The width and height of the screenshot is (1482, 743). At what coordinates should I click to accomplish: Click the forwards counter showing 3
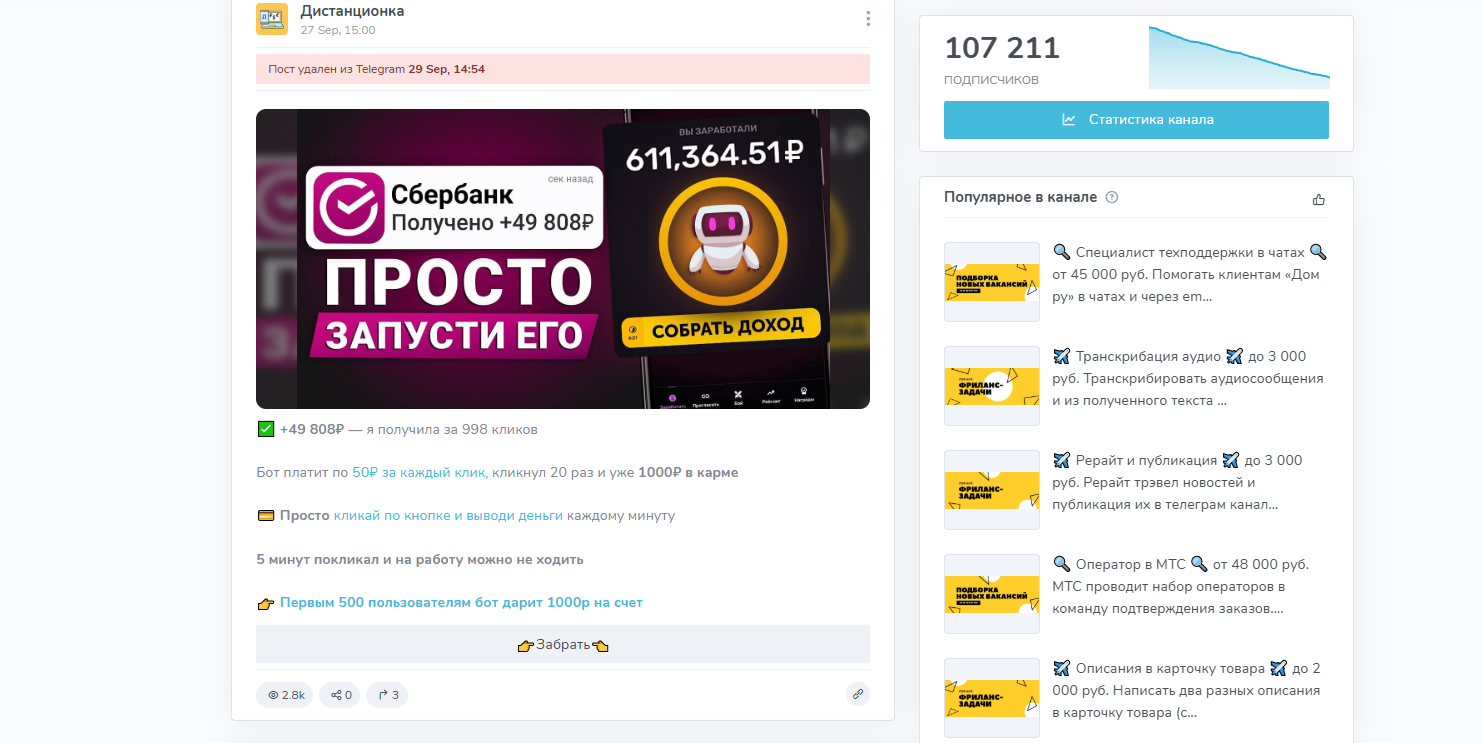coord(387,695)
